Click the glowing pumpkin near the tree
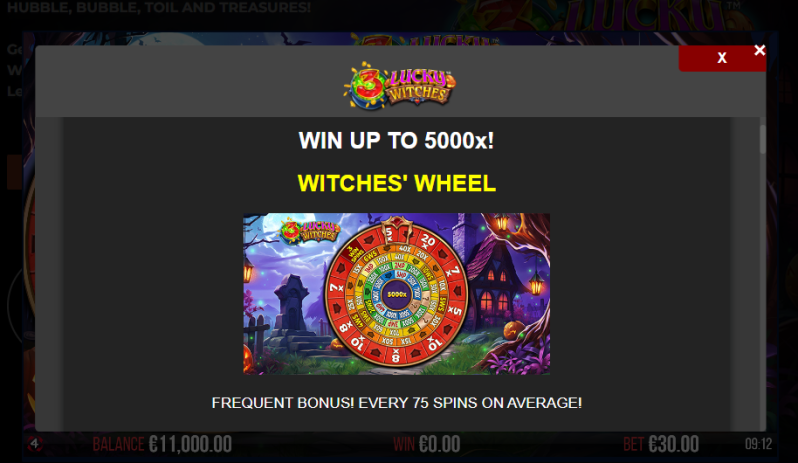Viewport: 798px width, 463px height. pyautogui.click(x=516, y=330)
